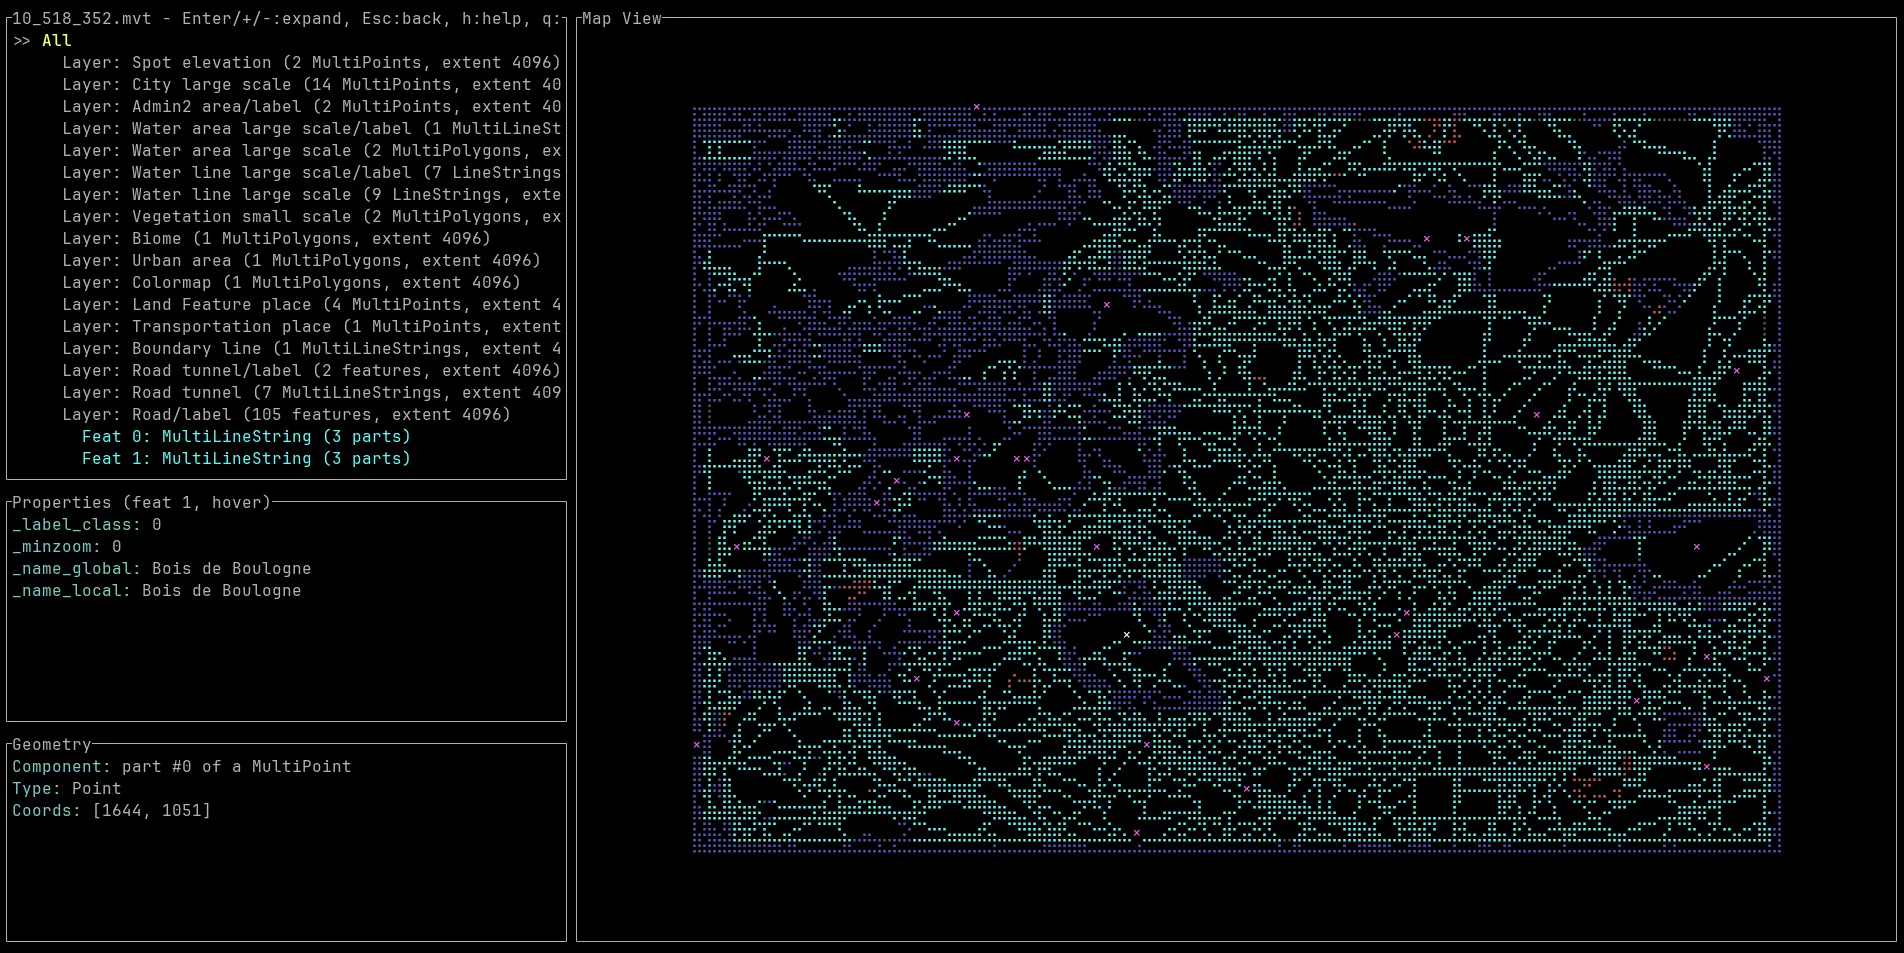Viewport: 1904px width, 953px height.
Task: Click the "Map View" panel title
Action: click(620, 18)
